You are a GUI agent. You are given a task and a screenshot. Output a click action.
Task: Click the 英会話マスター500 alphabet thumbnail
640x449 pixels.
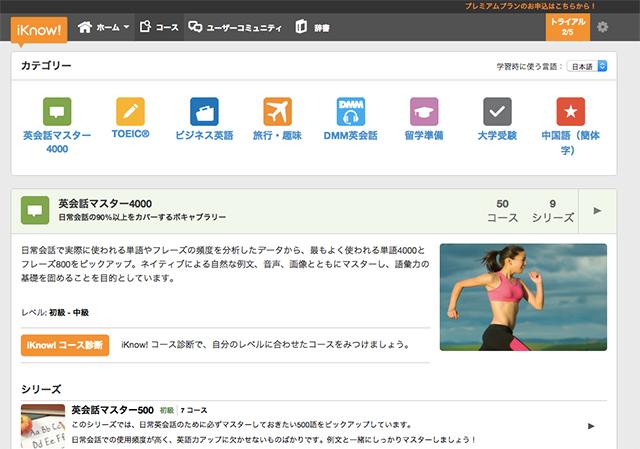point(43,427)
